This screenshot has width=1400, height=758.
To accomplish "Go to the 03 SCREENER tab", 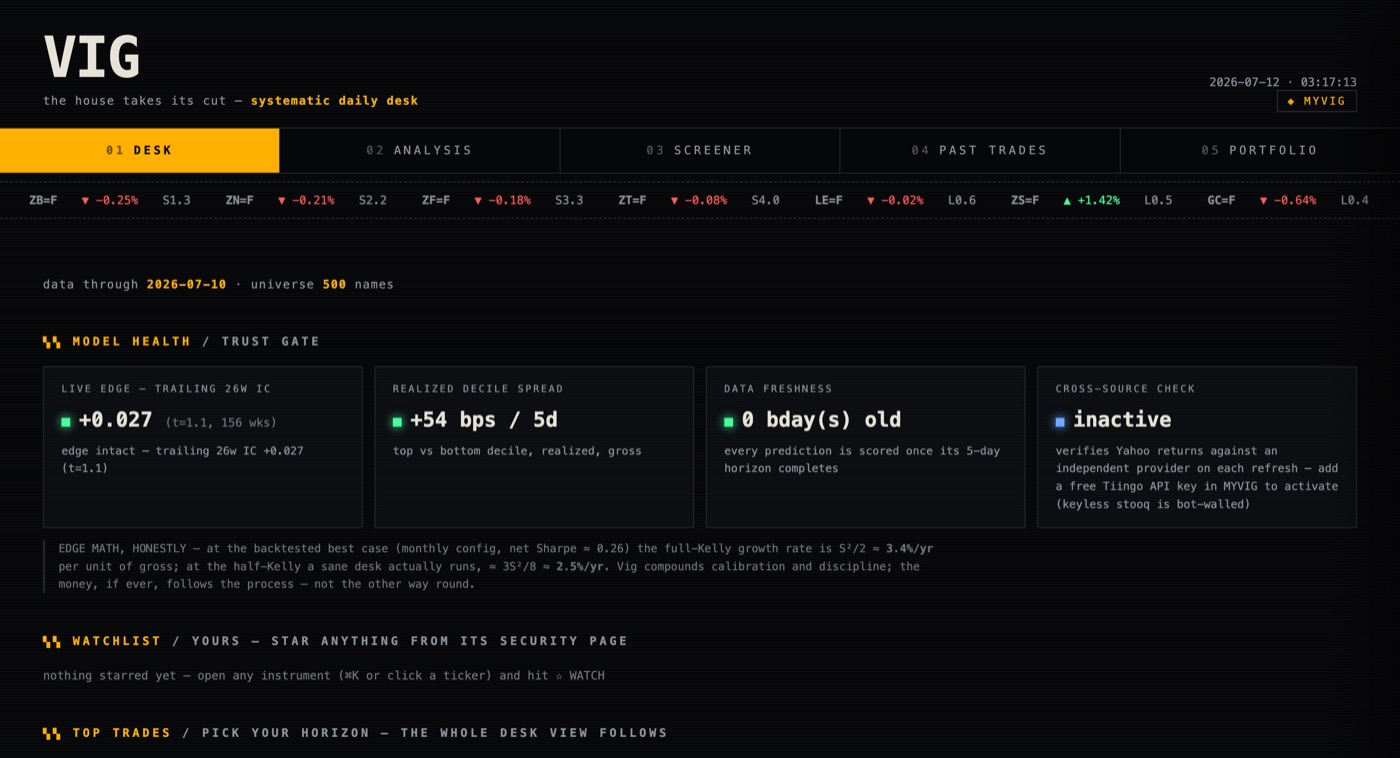I will pos(700,150).
